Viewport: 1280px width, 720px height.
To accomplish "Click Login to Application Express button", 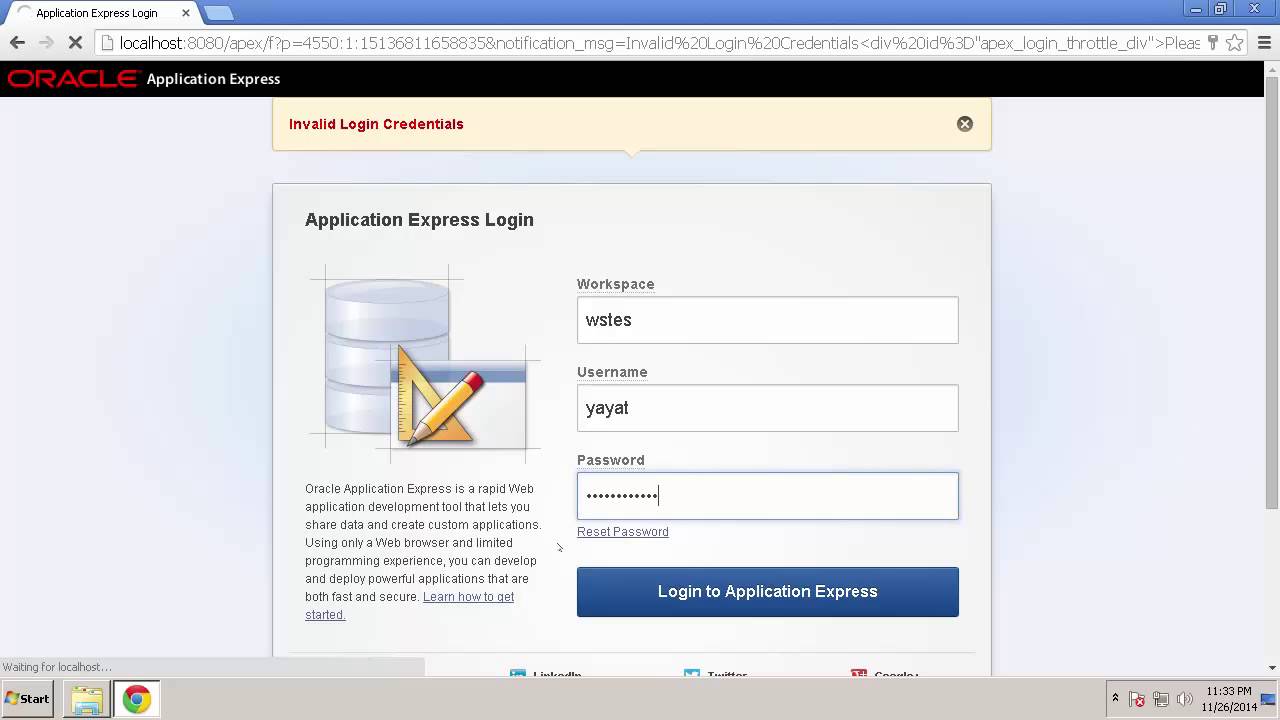I will 767,592.
